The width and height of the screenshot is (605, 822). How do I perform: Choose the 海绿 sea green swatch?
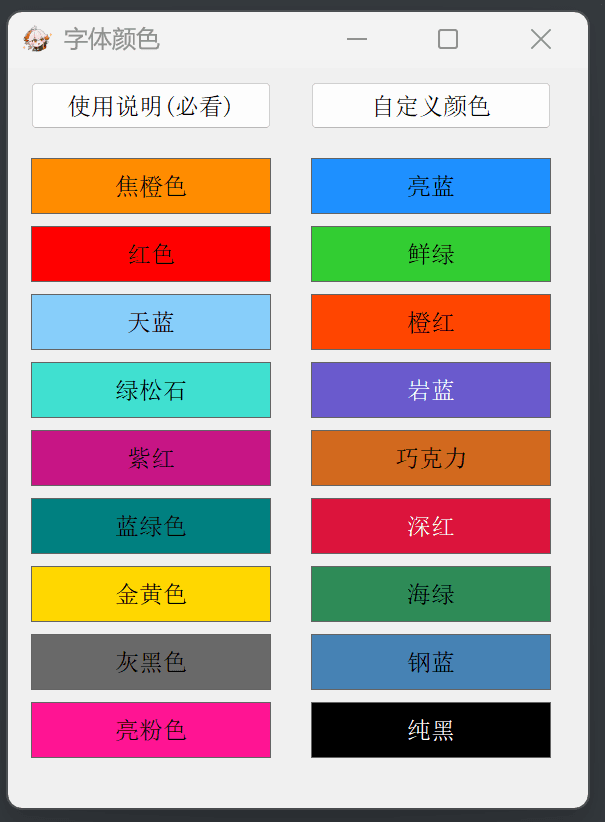tap(431, 594)
